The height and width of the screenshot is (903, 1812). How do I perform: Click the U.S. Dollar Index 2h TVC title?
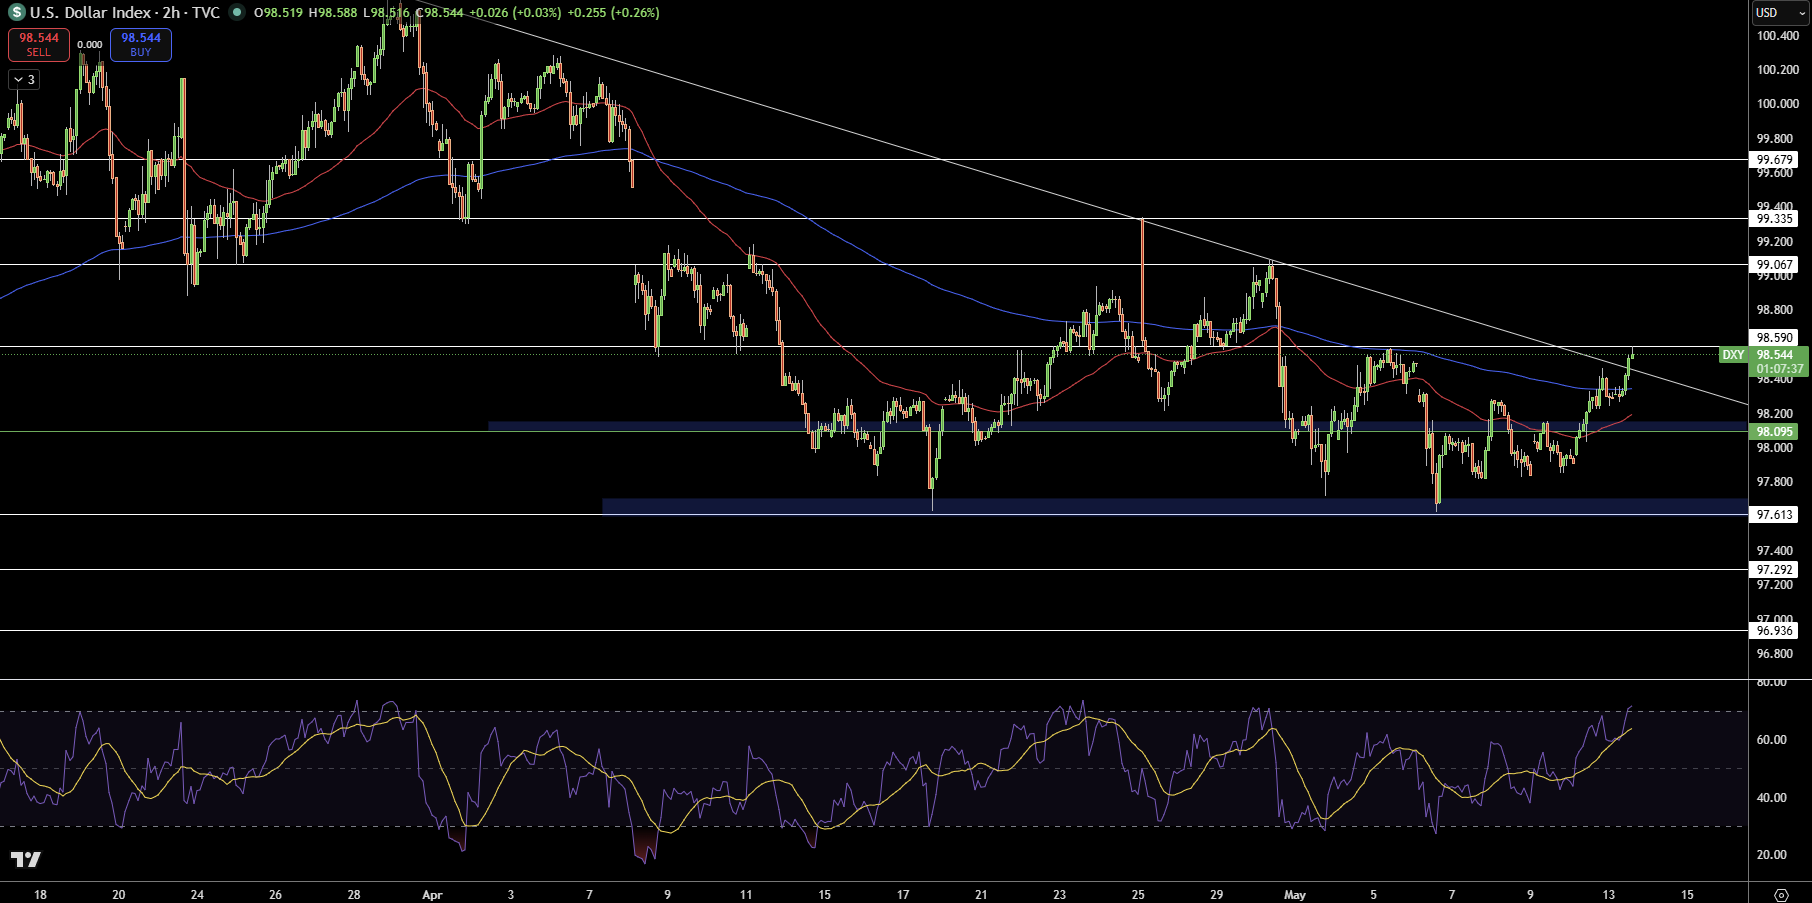pos(124,13)
